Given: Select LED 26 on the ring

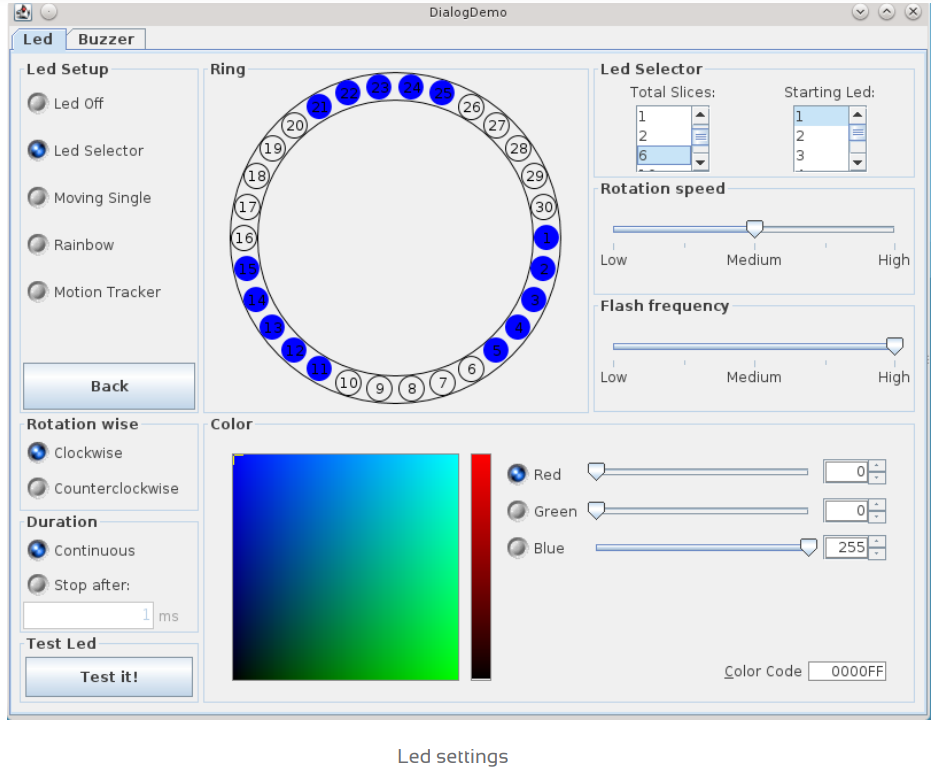Looking at the screenshot, I should tap(471, 107).
